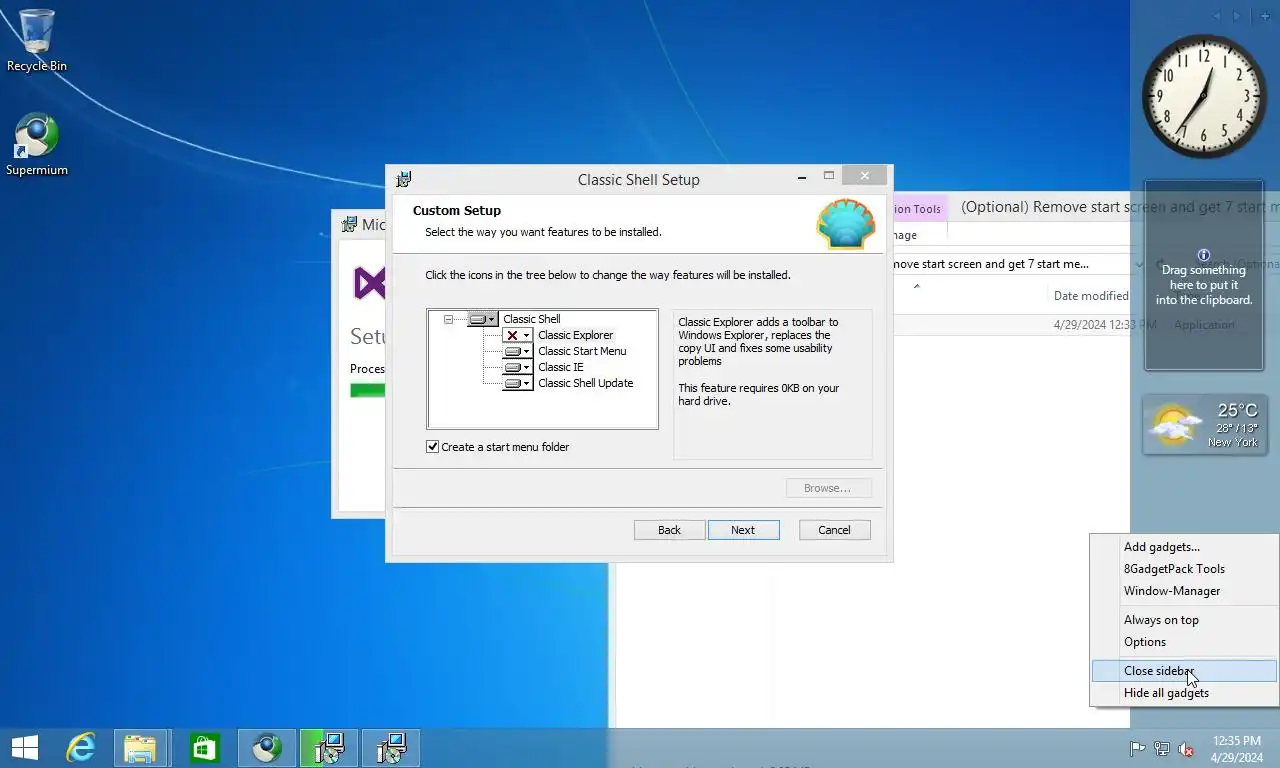Open the Classic IE feature dropdown
The height and width of the screenshot is (768, 1280).
[517, 367]
